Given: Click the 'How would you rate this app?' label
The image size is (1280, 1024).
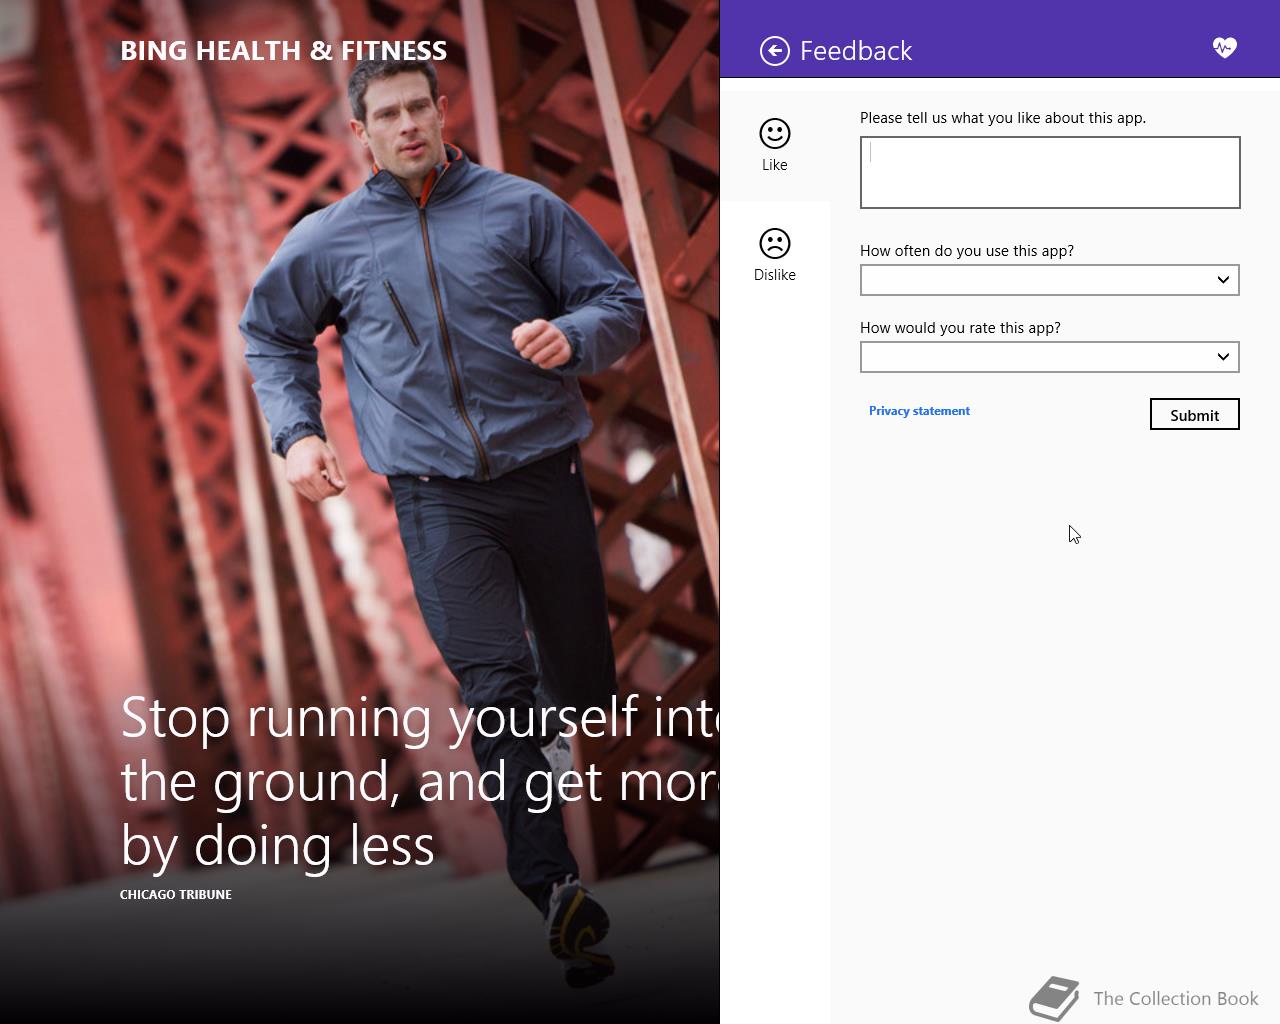Looking at the screenshot, I should 960,328.
